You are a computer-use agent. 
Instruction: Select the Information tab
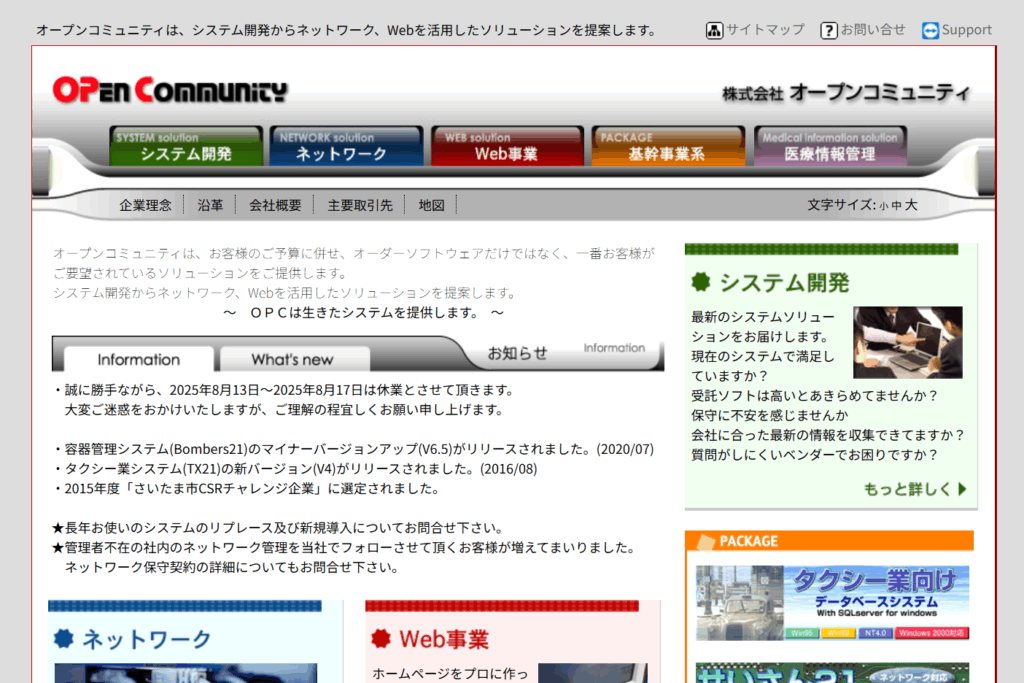pyautogui.click(x=139, y=360)
